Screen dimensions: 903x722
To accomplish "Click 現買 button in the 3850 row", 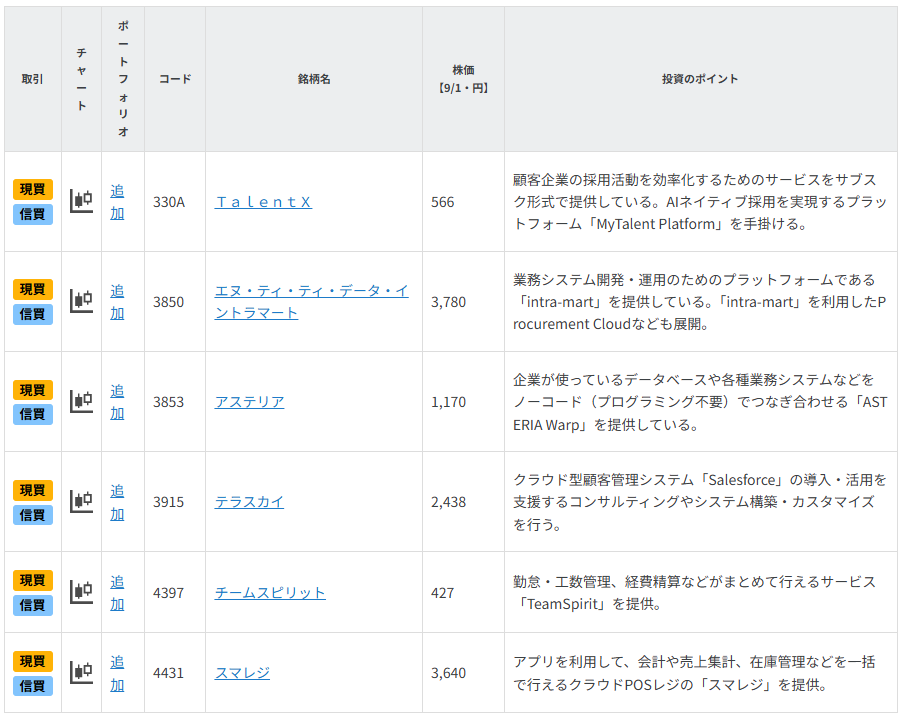I will click(33, 289).
